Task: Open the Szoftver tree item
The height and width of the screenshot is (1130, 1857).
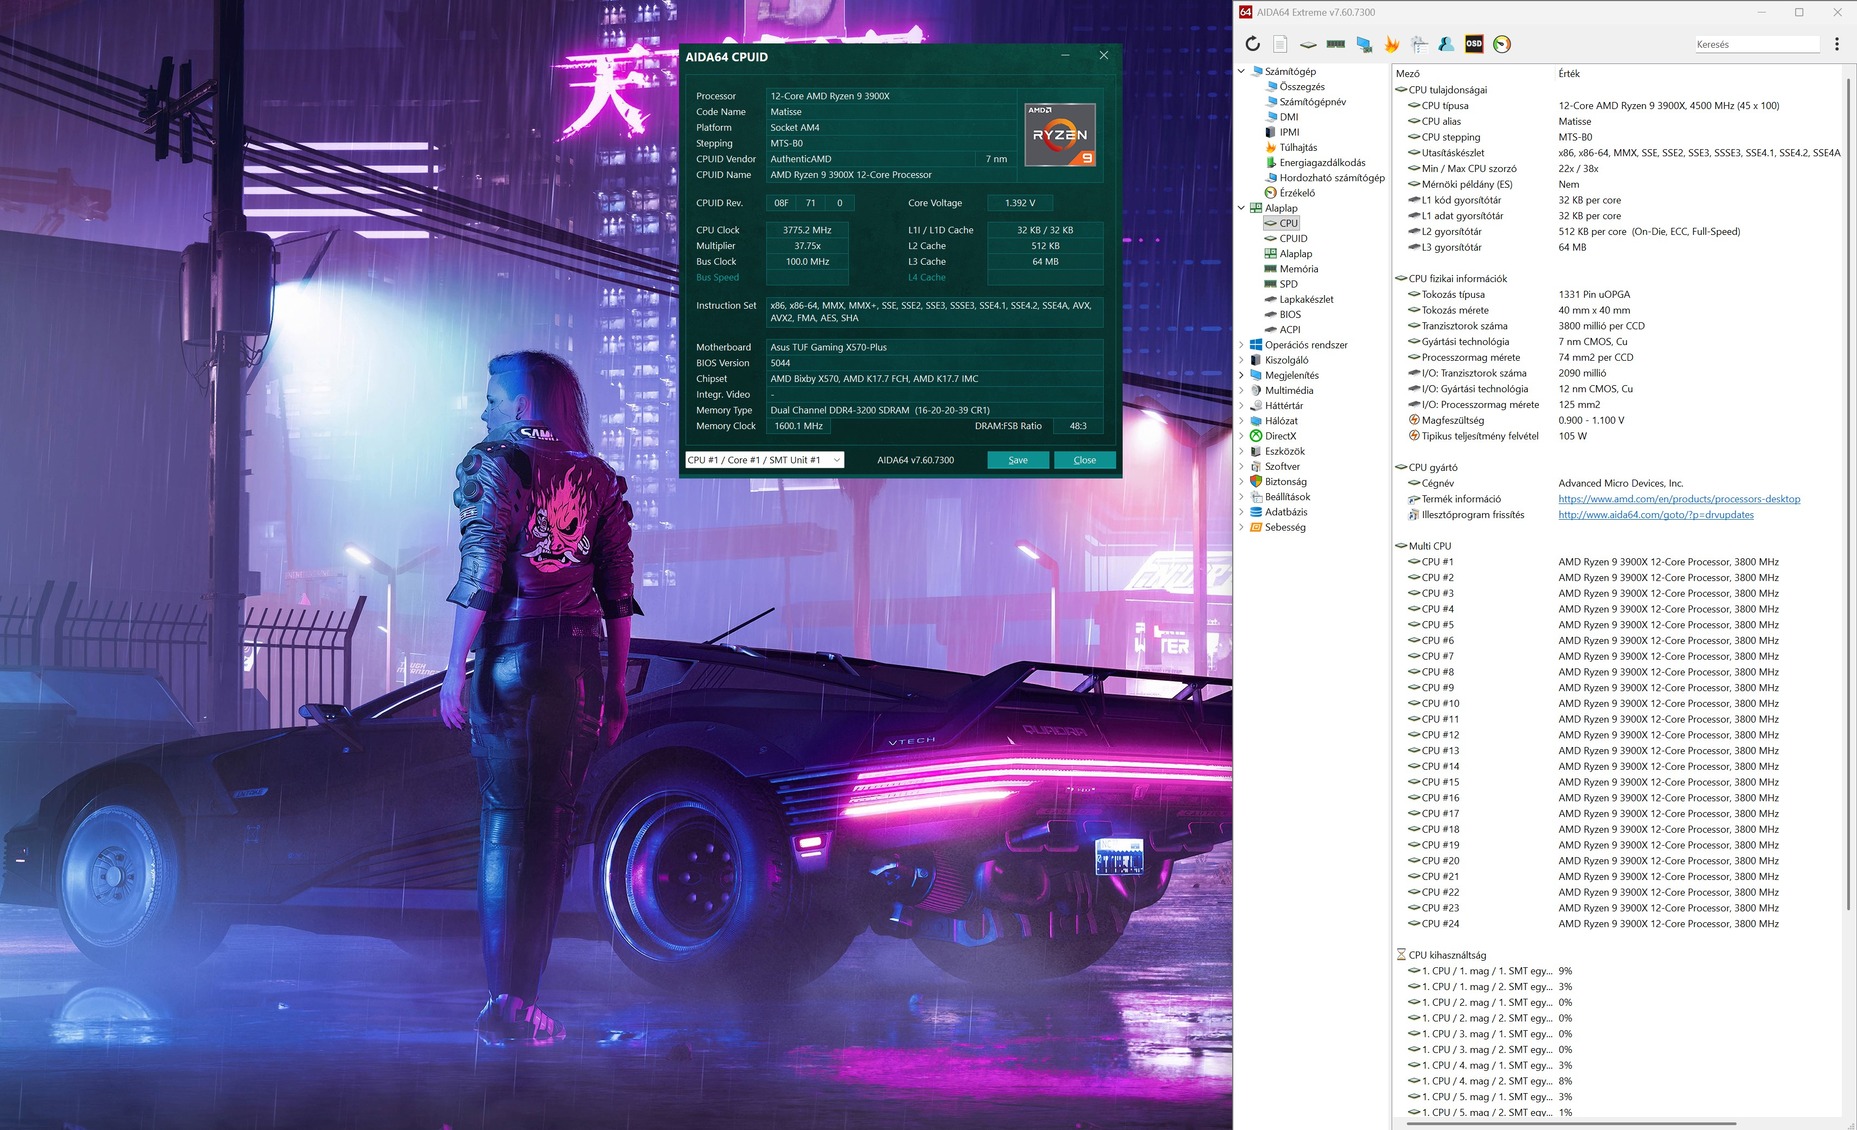Action: coord(1282,466)
